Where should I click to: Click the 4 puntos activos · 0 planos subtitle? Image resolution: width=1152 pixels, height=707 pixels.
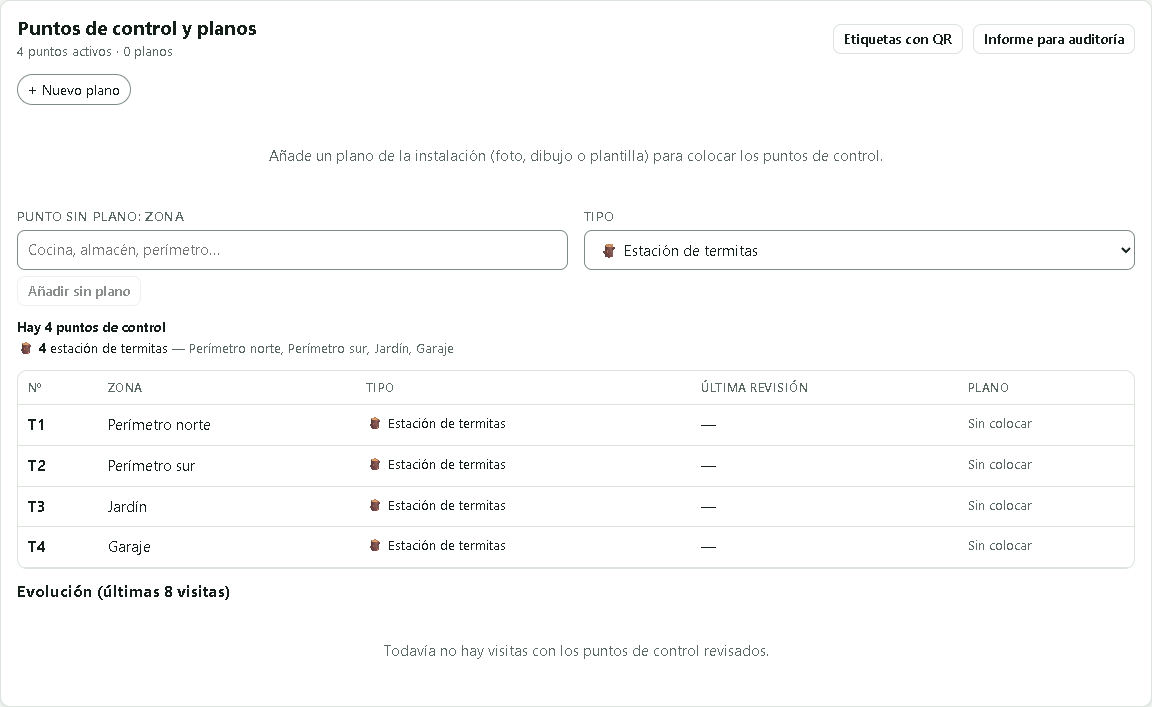(x=95, y=51)
